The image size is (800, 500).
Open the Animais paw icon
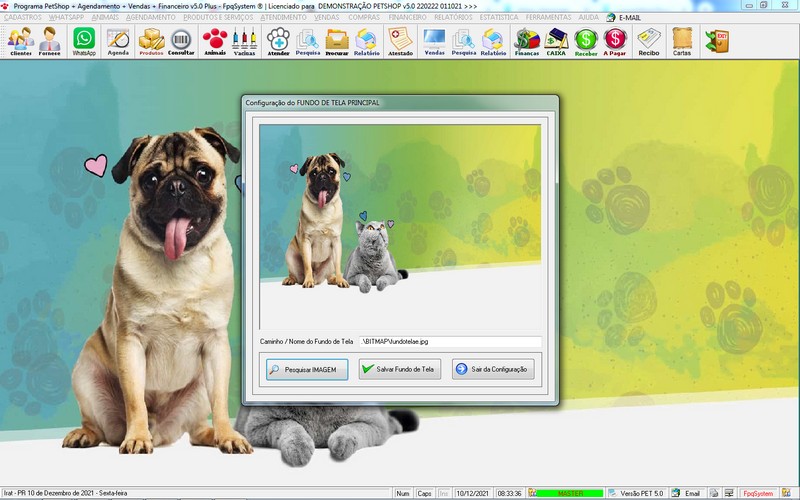pyautogui.click(x=215, y=41)
